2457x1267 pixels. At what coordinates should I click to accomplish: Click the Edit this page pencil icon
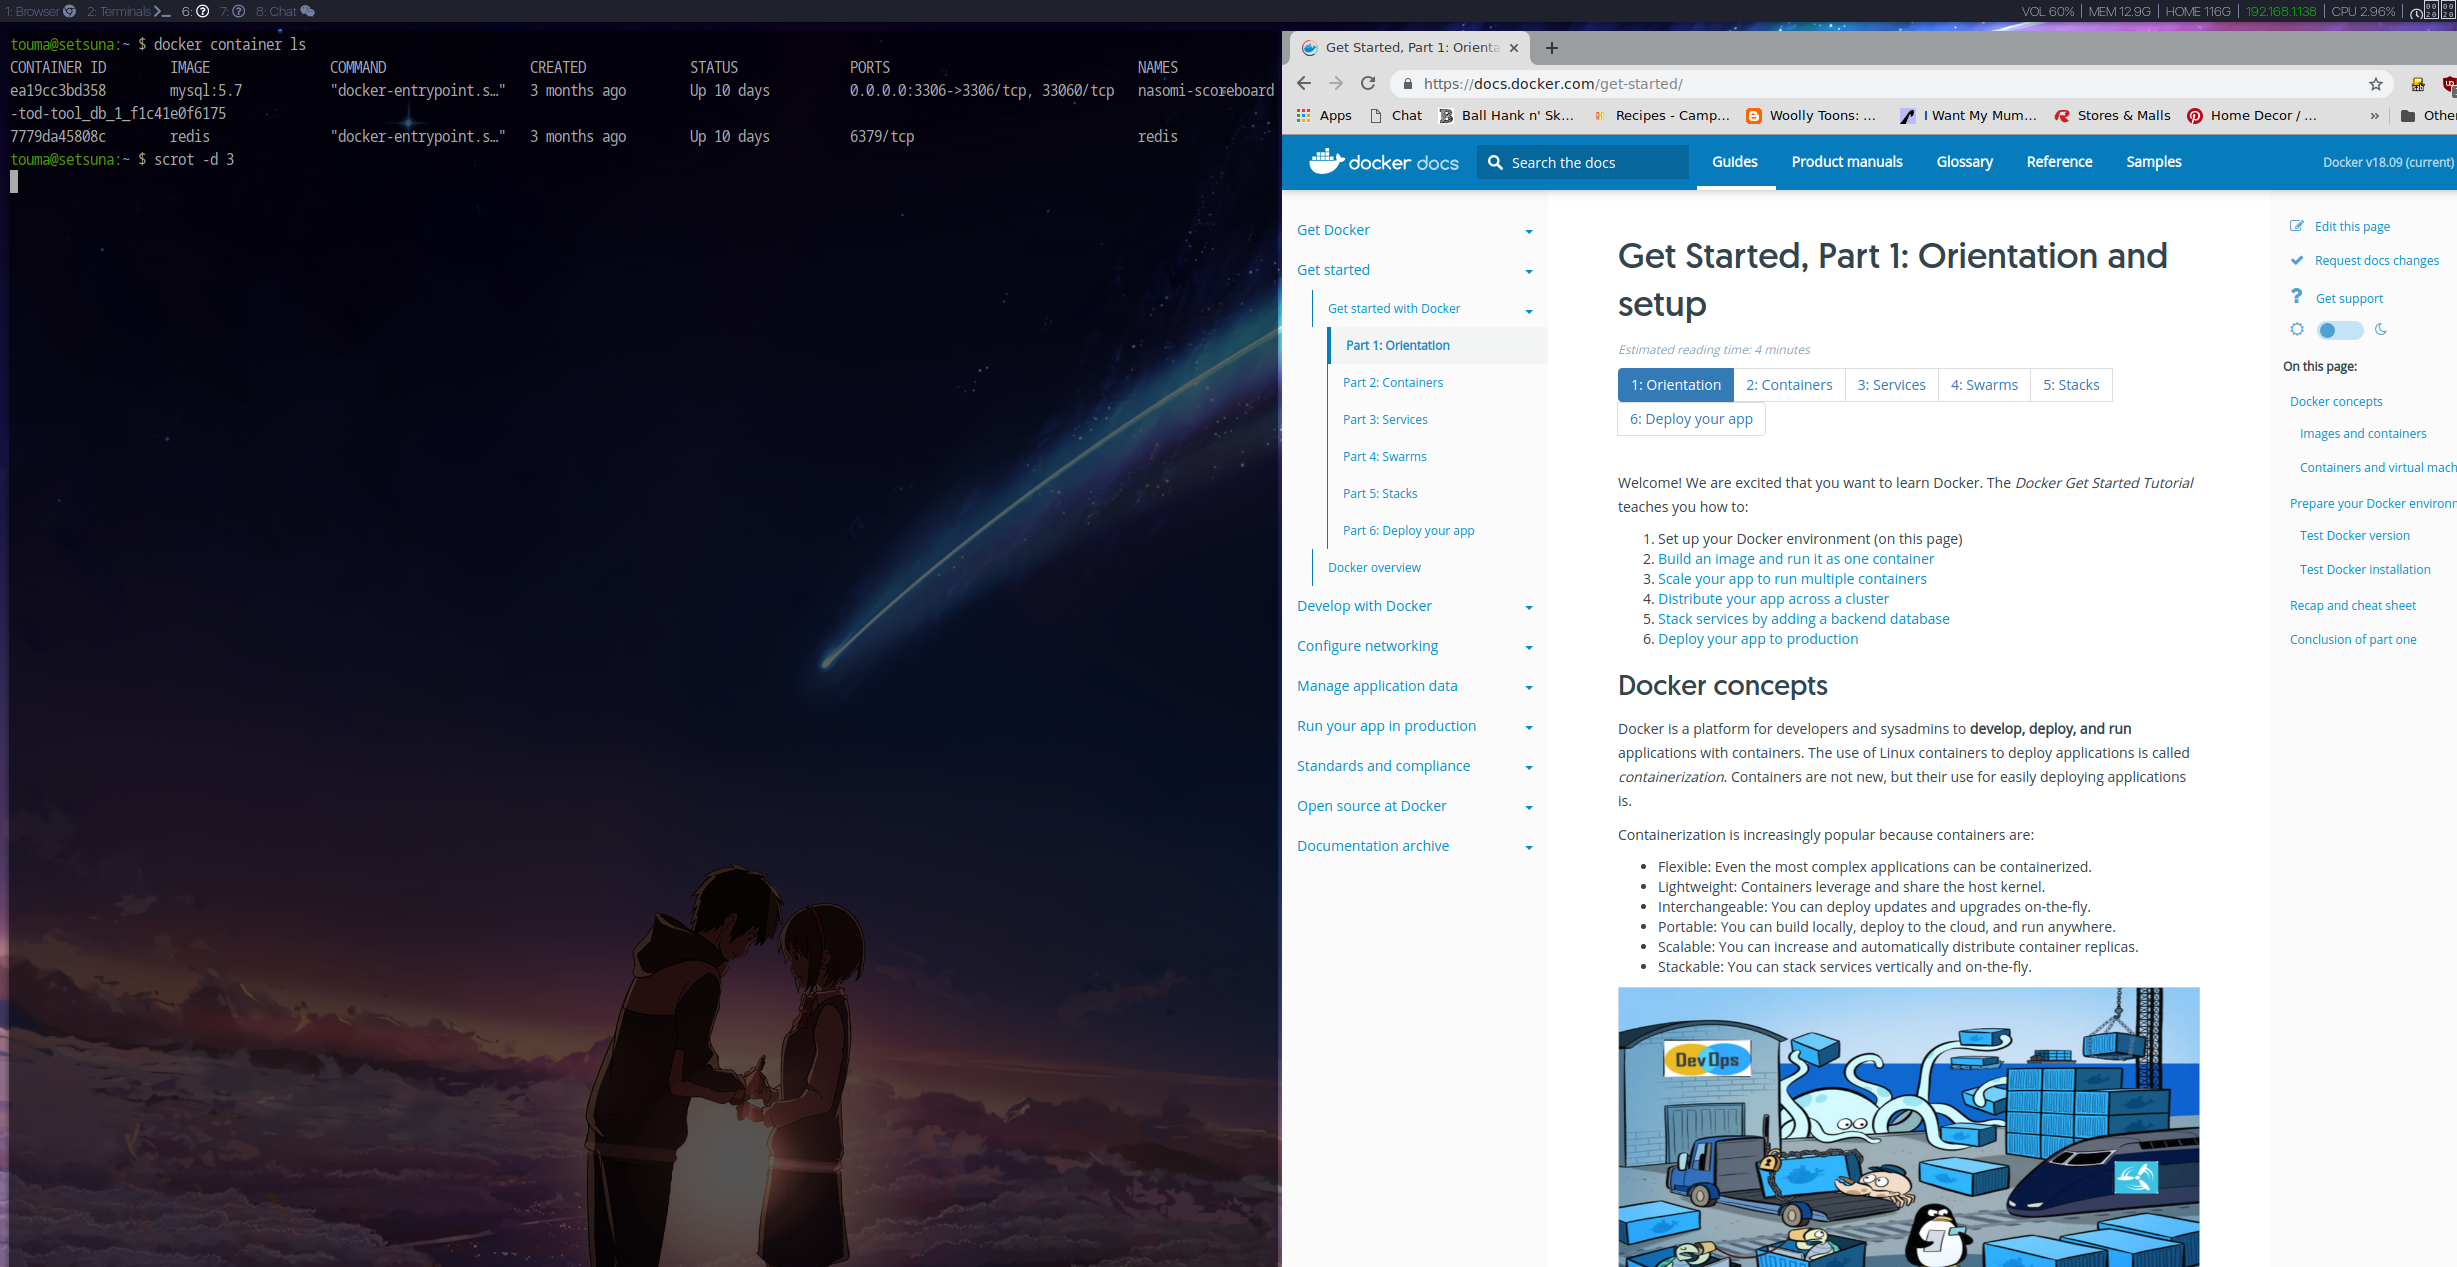pos(2297,226)
